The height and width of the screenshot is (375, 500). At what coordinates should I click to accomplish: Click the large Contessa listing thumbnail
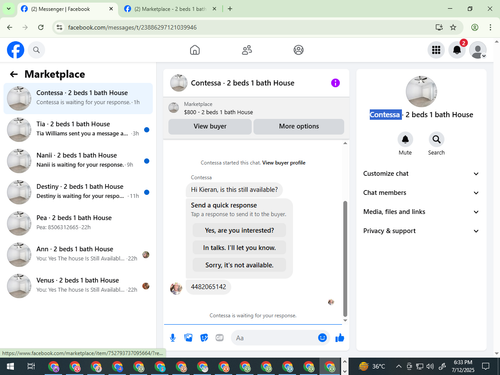(x=421, y=91)
